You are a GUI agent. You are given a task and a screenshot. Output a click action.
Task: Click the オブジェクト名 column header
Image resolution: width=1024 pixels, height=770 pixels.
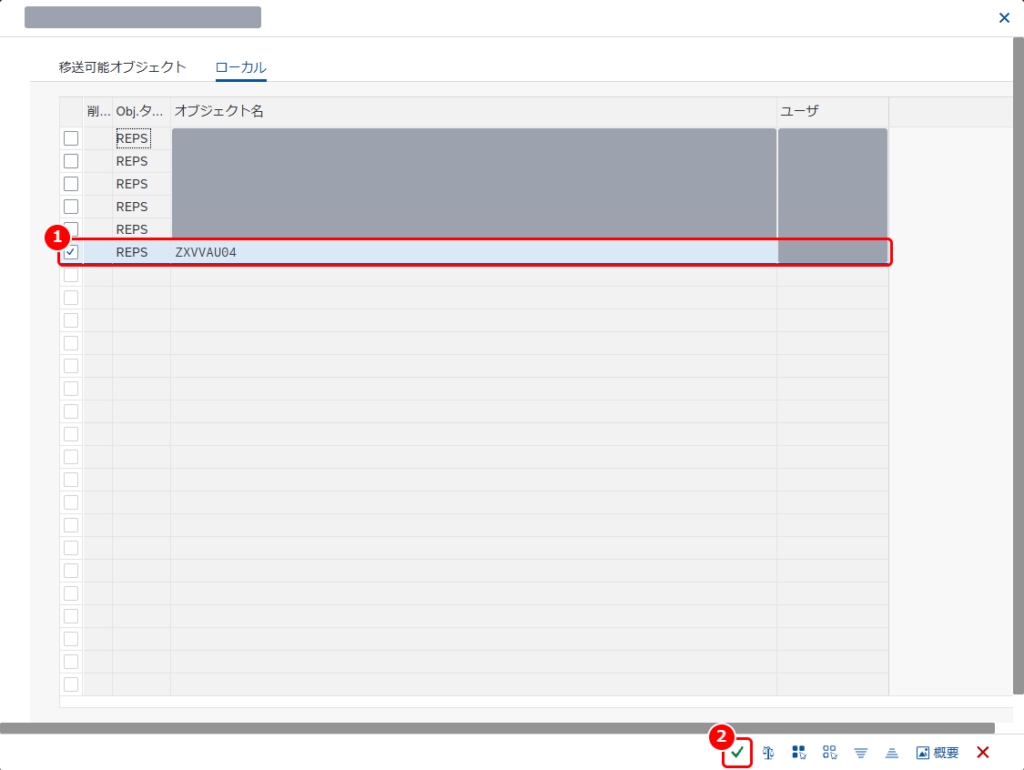pos(473,111)
